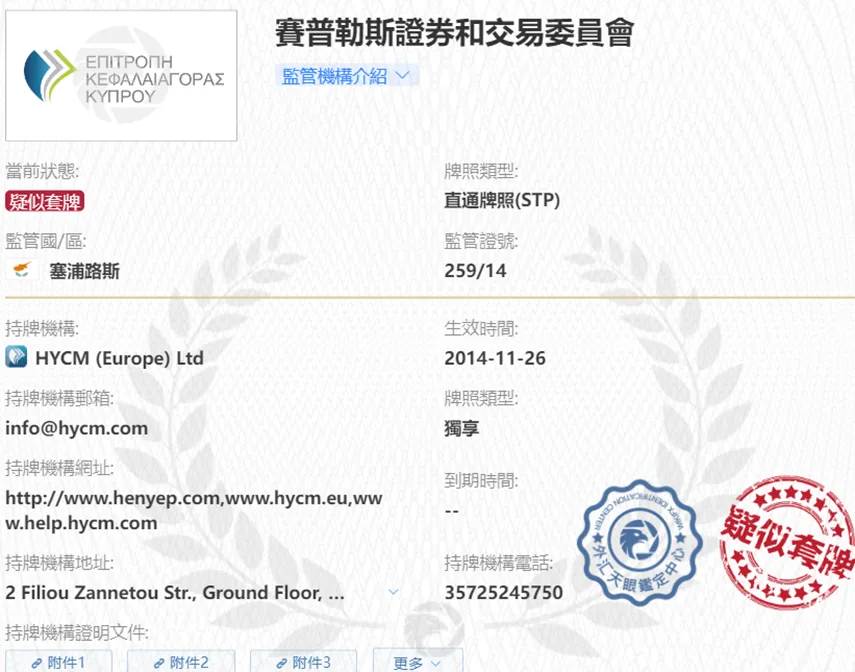Open the henyep.com website link text
Image resolution: width=855 pixels, height=672 pixels.
(x=113, y=498)
